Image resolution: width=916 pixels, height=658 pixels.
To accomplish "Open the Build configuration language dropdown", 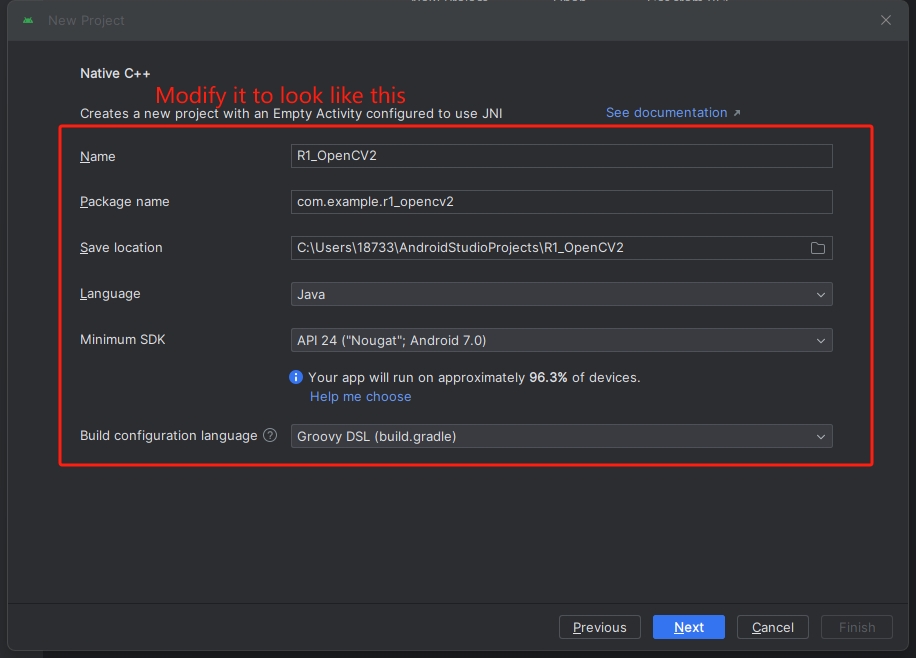I will [x=561, y=437].
